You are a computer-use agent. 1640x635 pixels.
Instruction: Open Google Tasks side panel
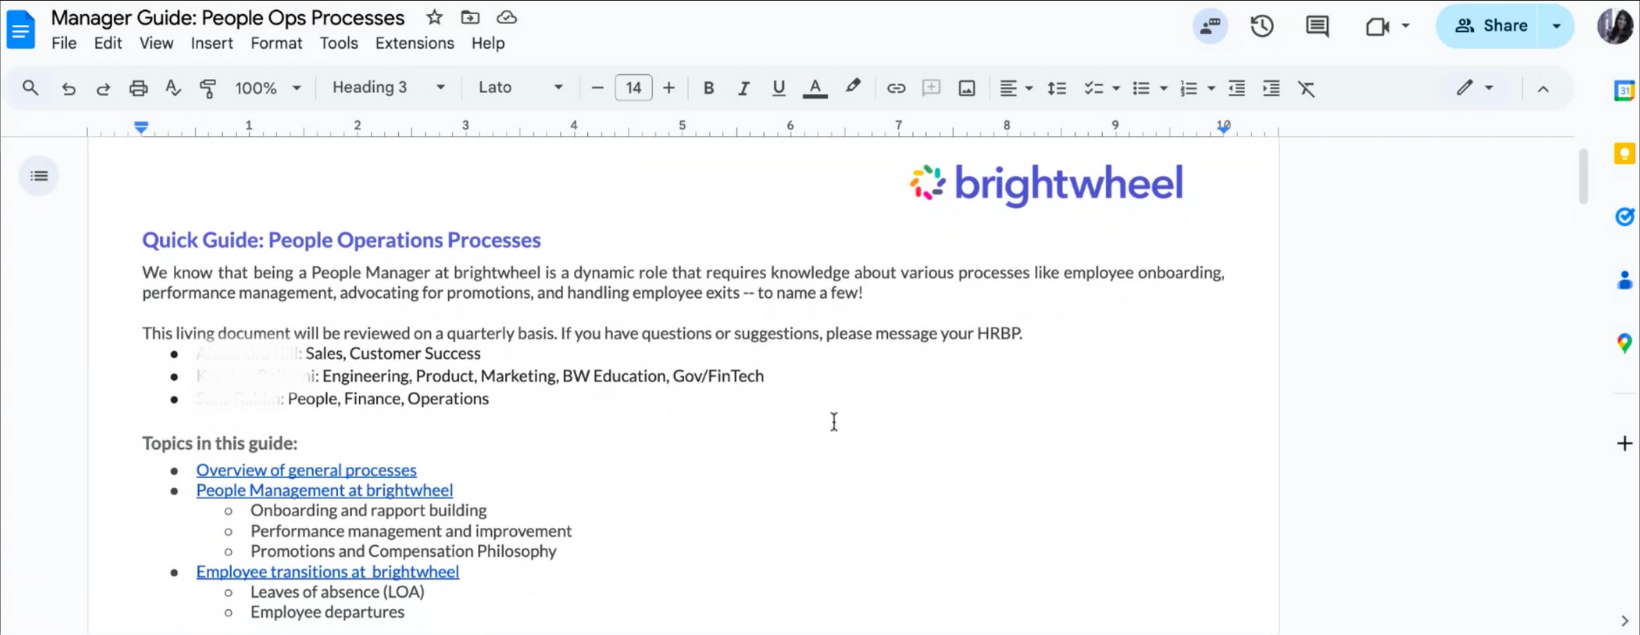coord(1624,216)
